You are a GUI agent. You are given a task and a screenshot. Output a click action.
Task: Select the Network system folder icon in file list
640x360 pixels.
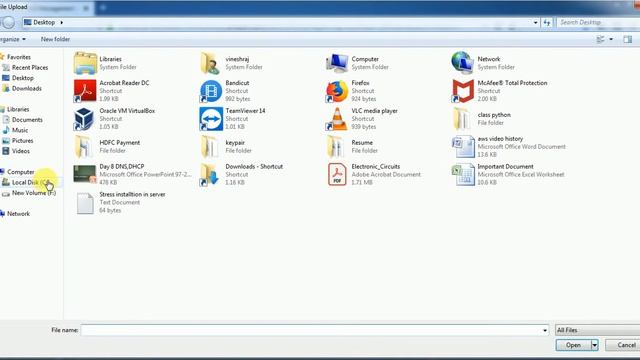tap(462, 63)
